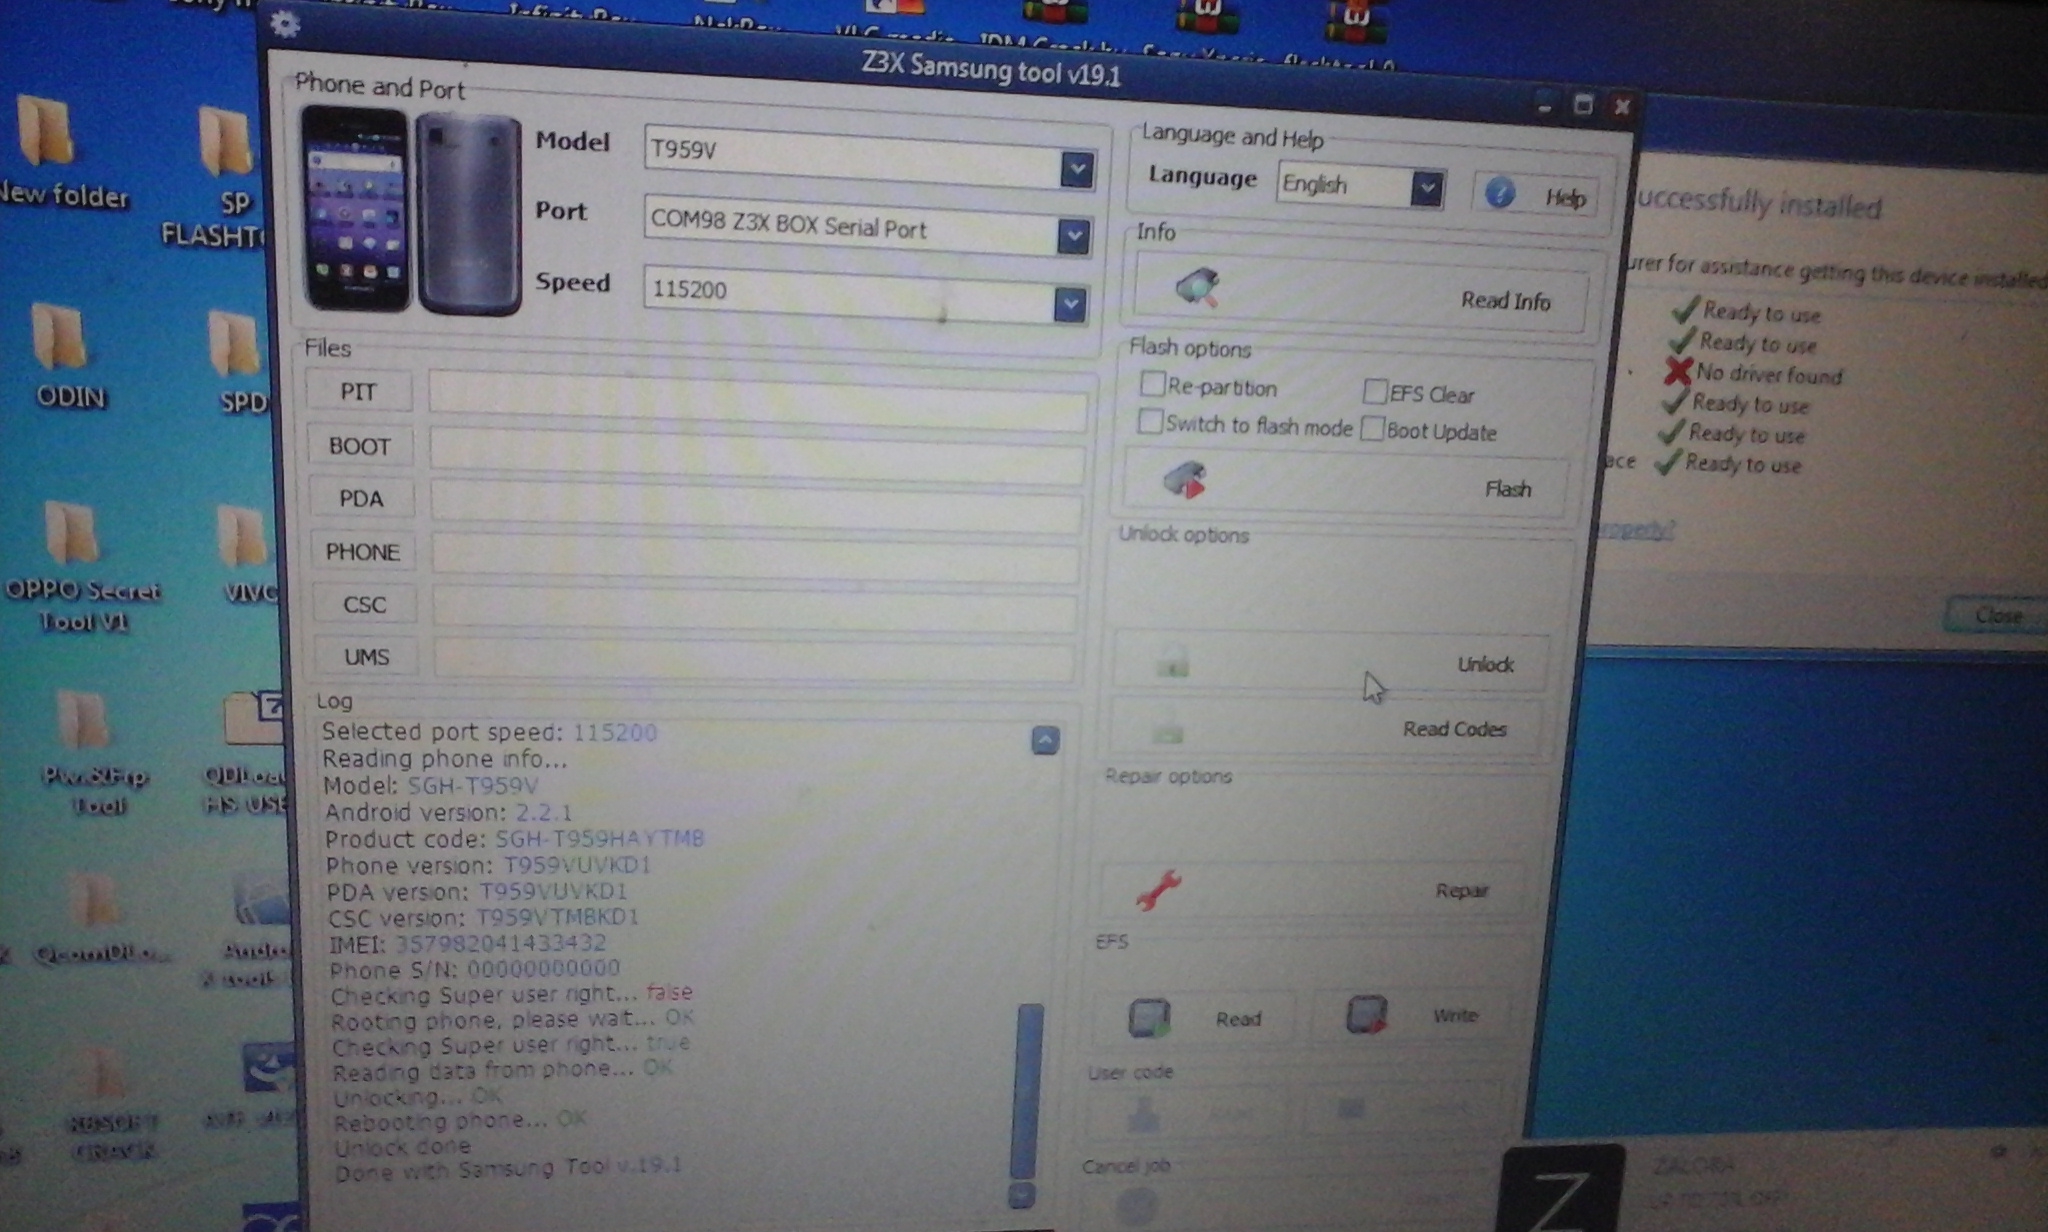Image resolution: width=2048 pixels, height=1232 pixels.
Task: Click 'No driver found' status in driver window
Action: (x=1769, y=375)
